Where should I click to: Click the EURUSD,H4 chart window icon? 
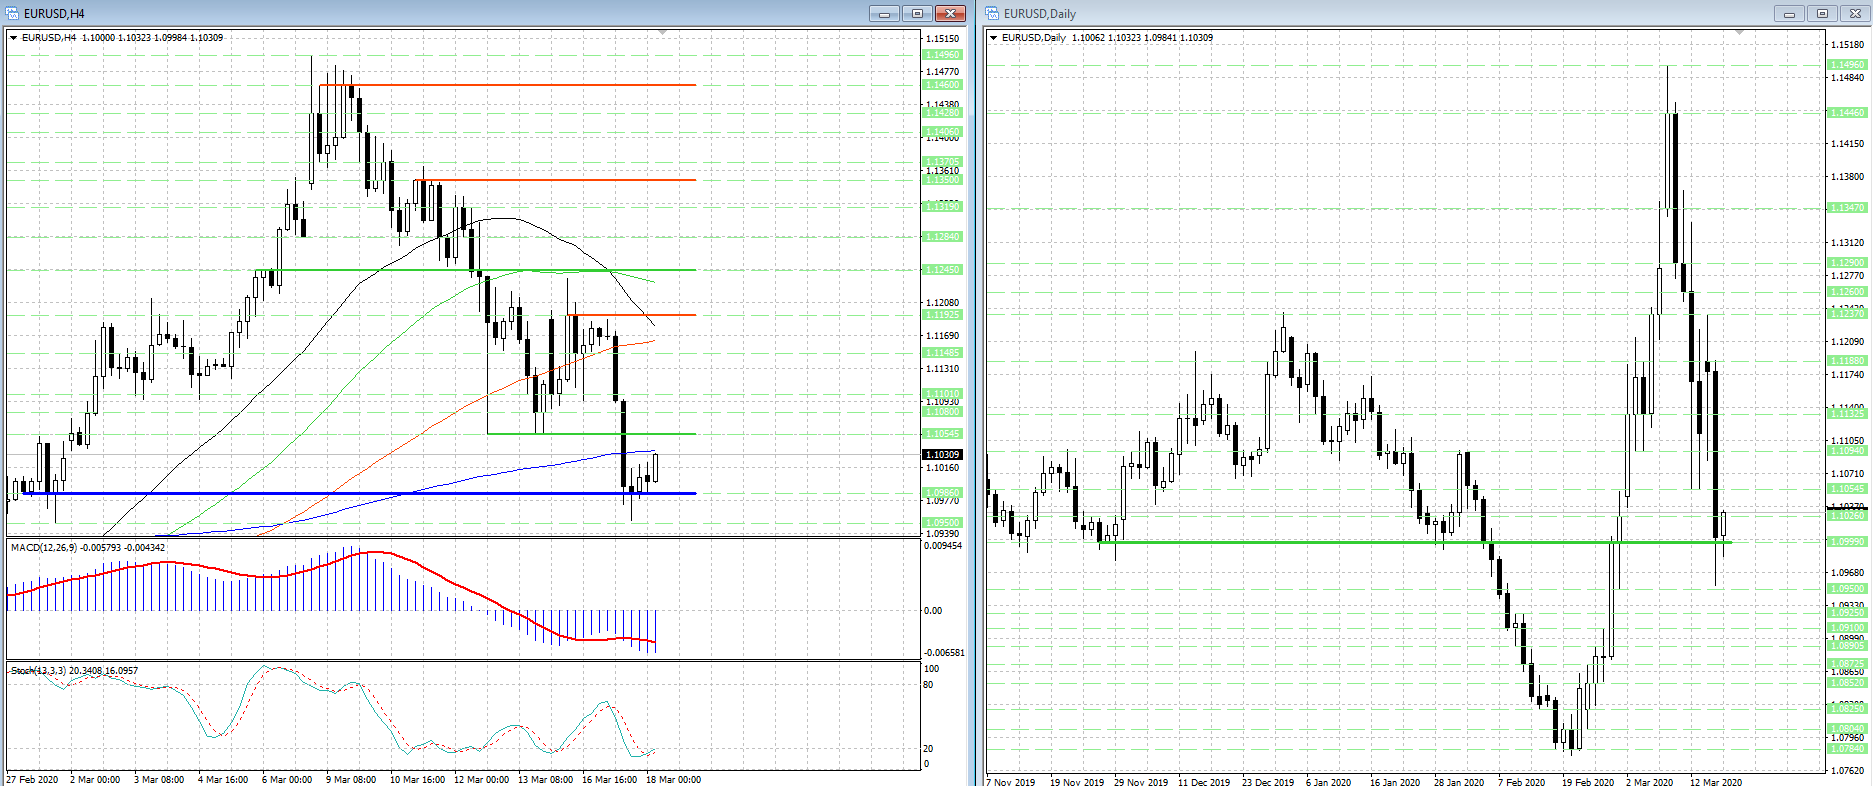tap(13, 13)
